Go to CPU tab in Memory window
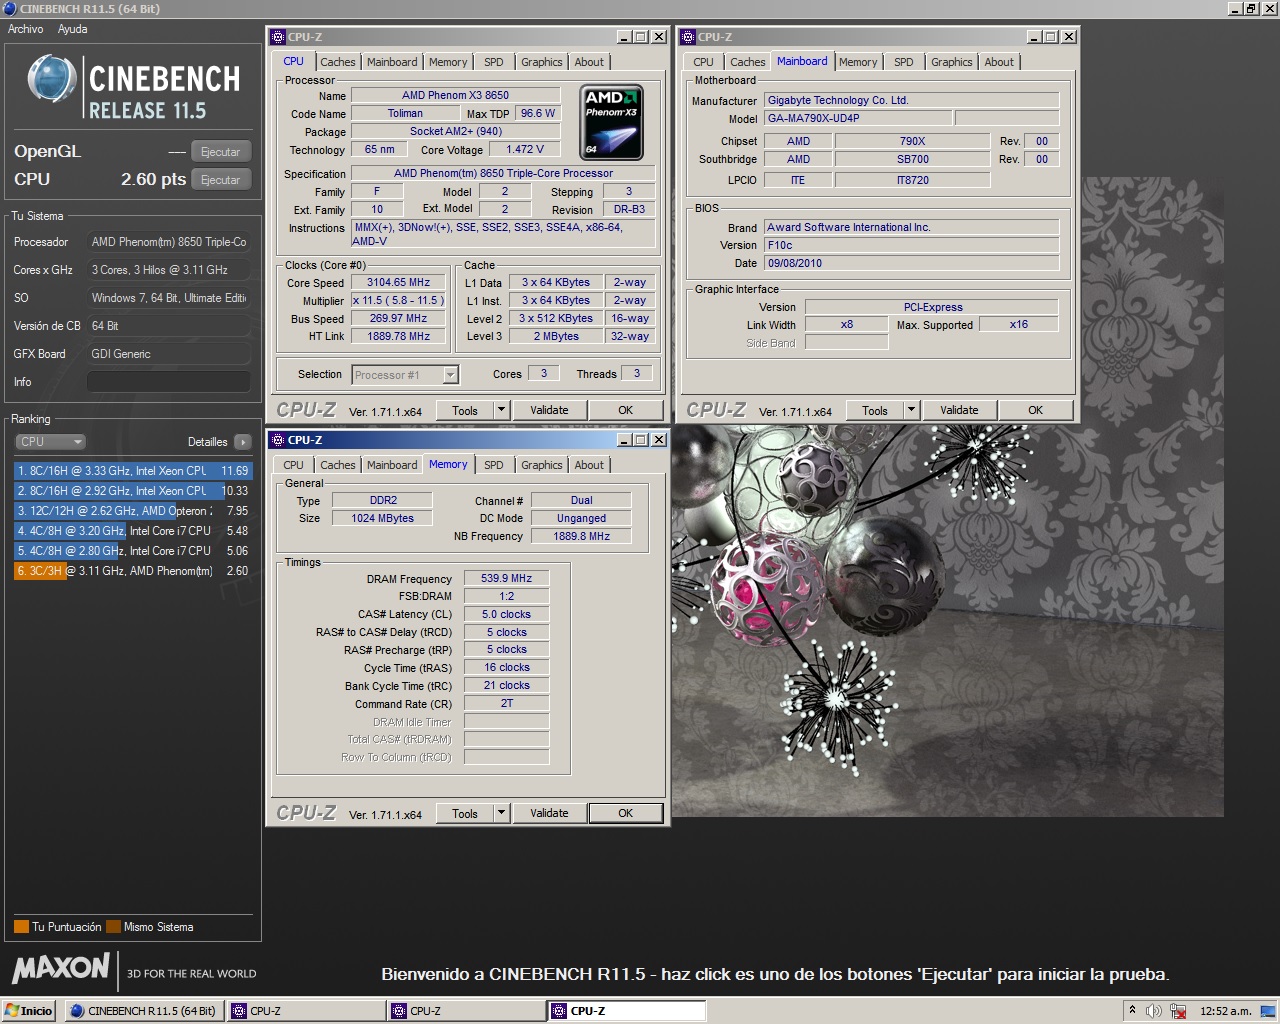The height and width of the screenshot is (1024, 1280). click(x=294, y=465)
